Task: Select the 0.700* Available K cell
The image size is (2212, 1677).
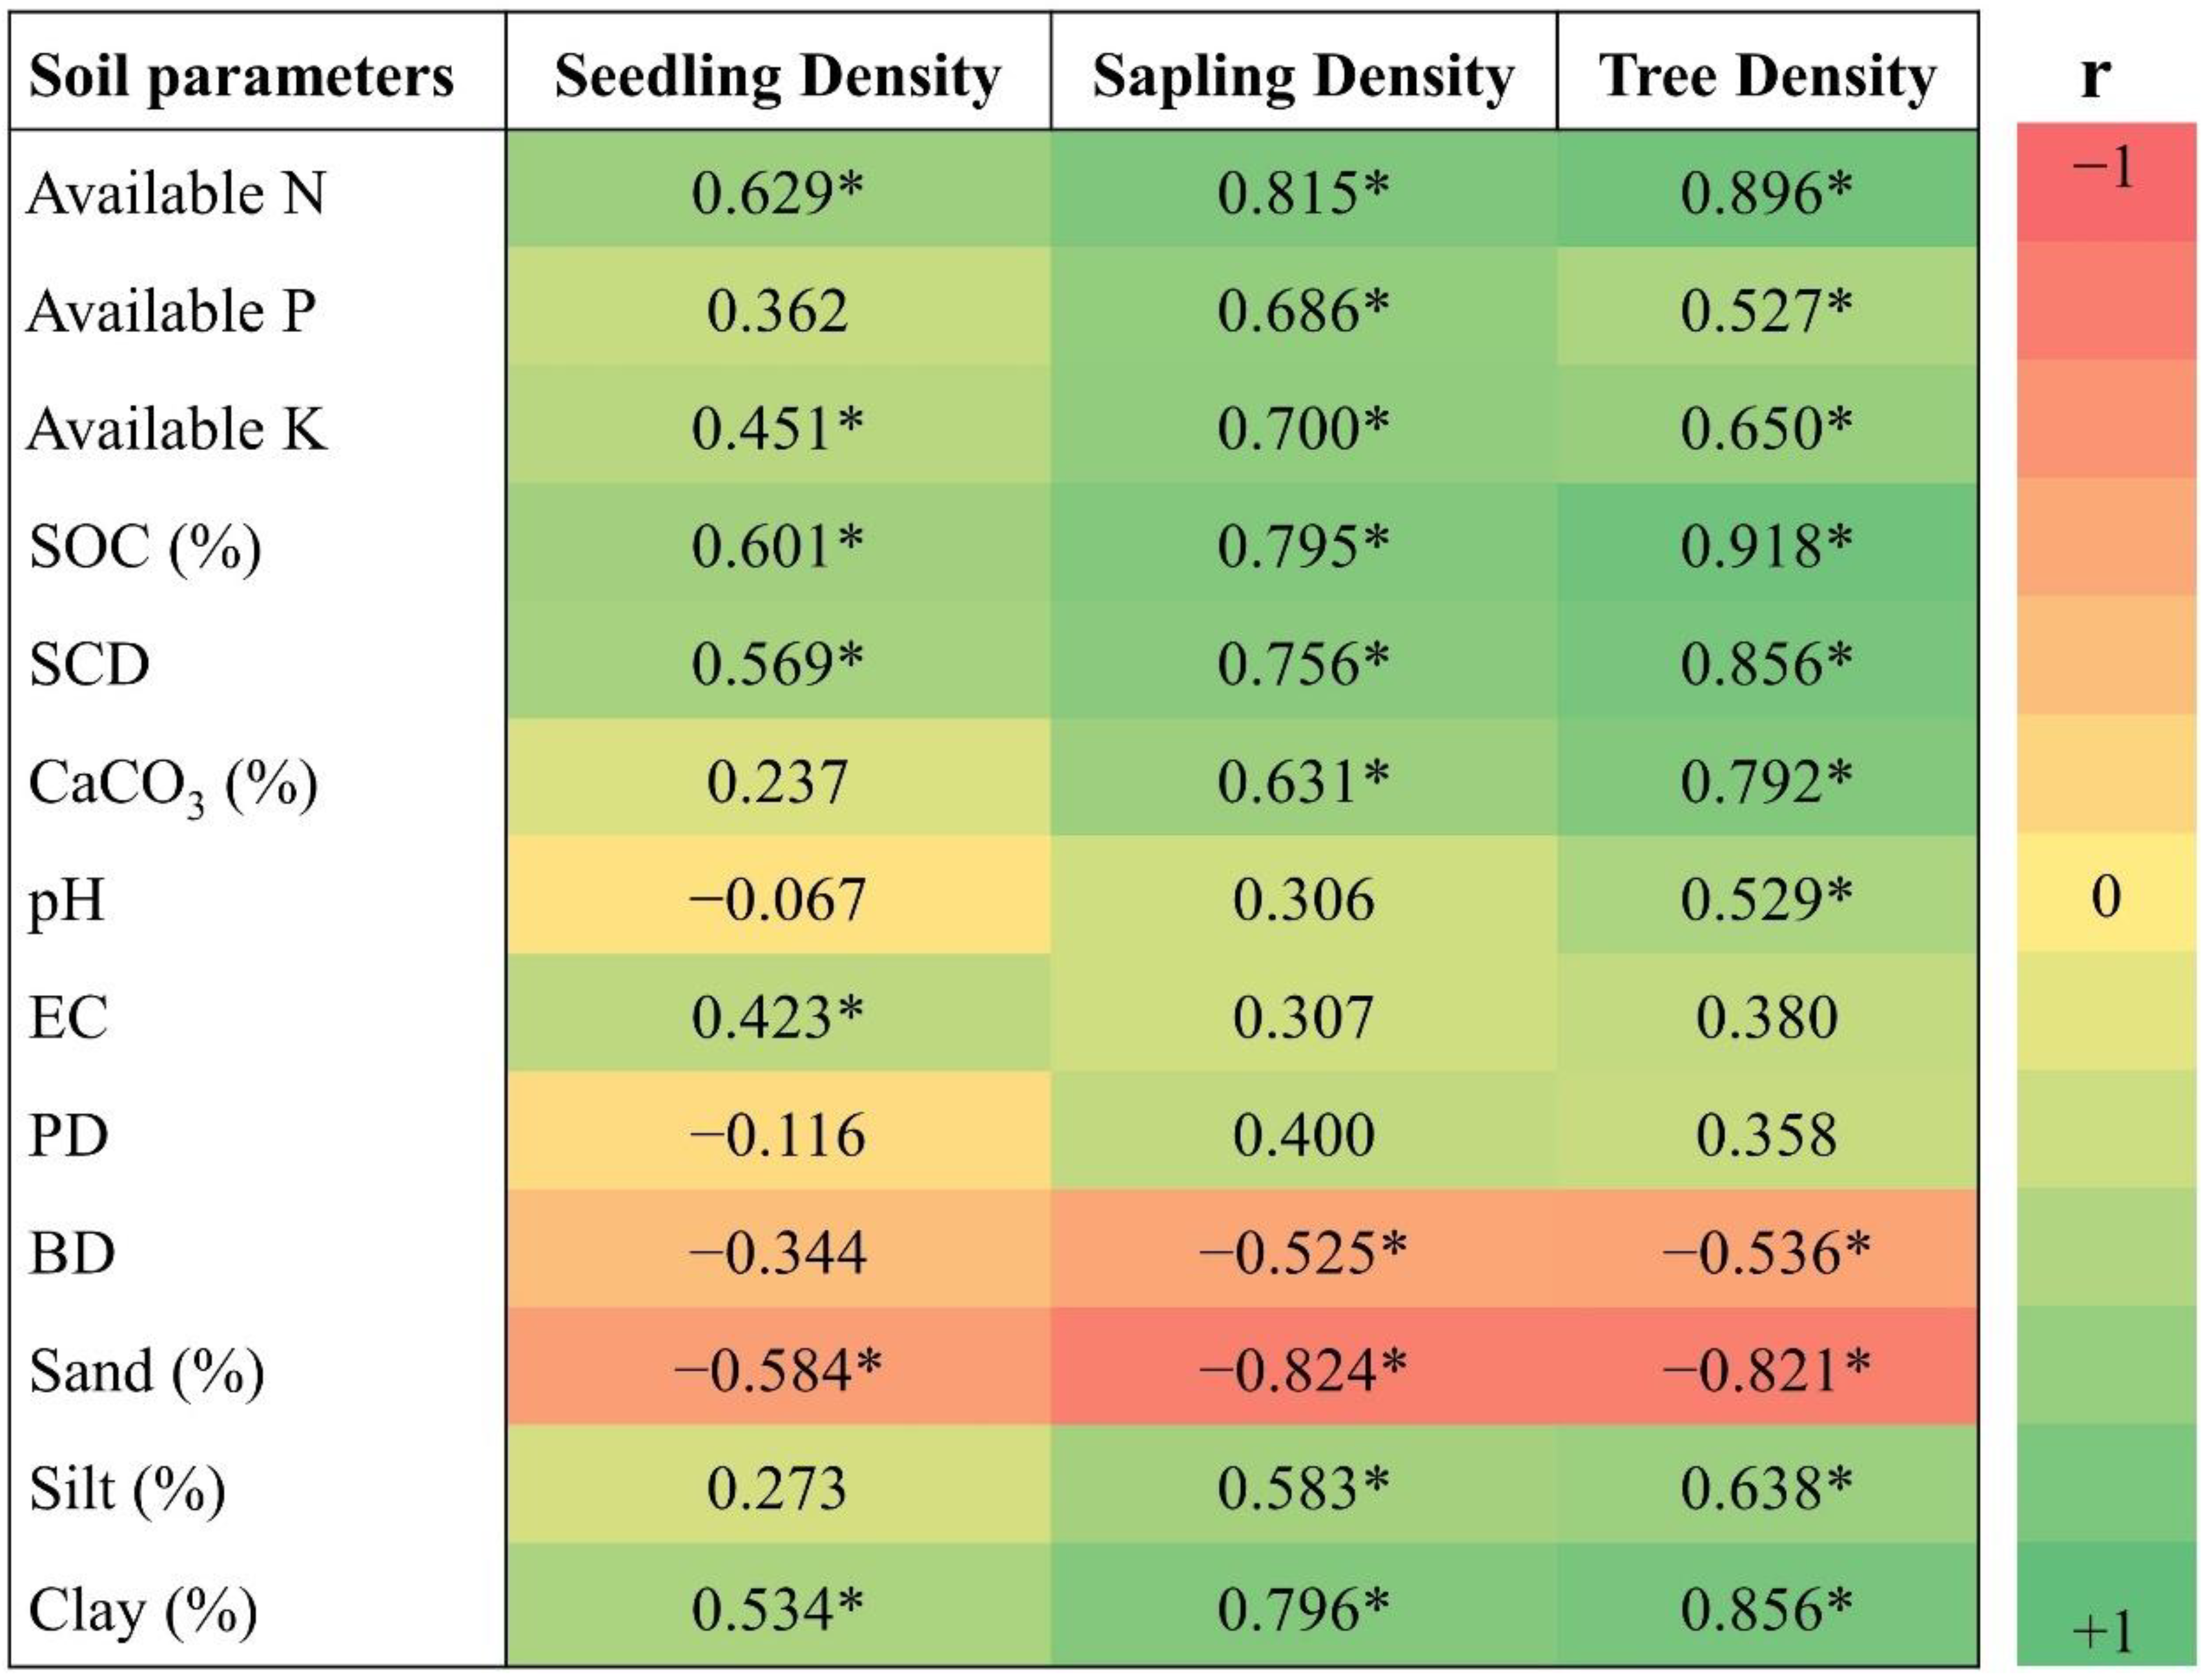Action: 1302,428
